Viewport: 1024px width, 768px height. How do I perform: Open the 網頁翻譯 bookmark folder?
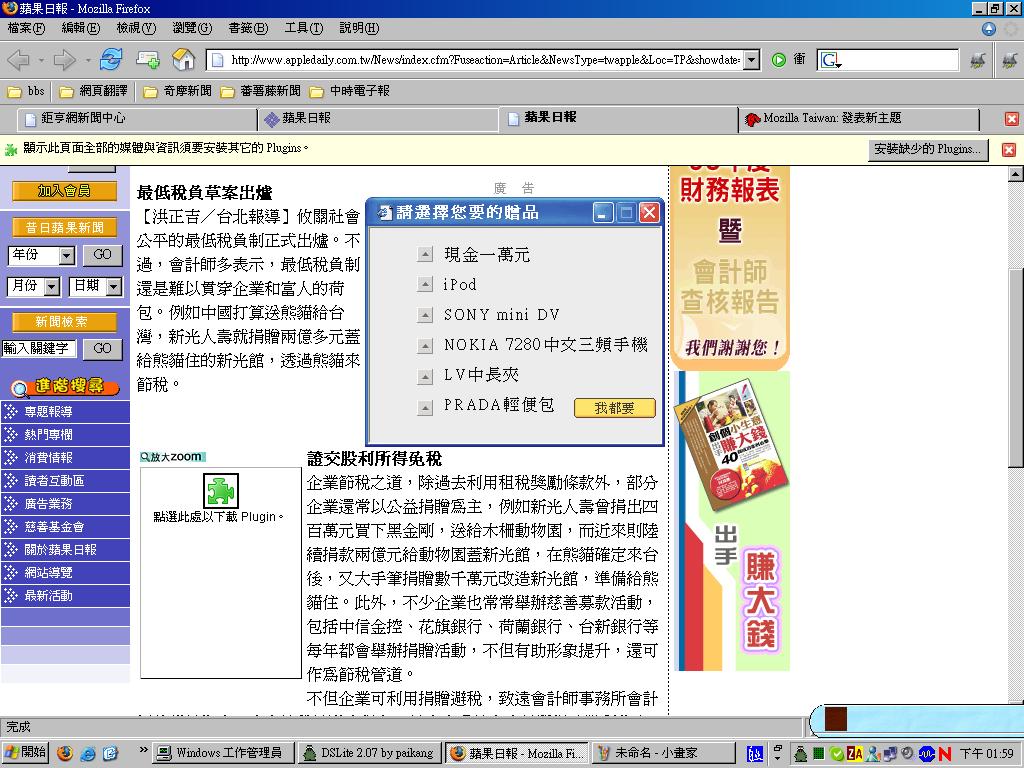pos(93,91)
